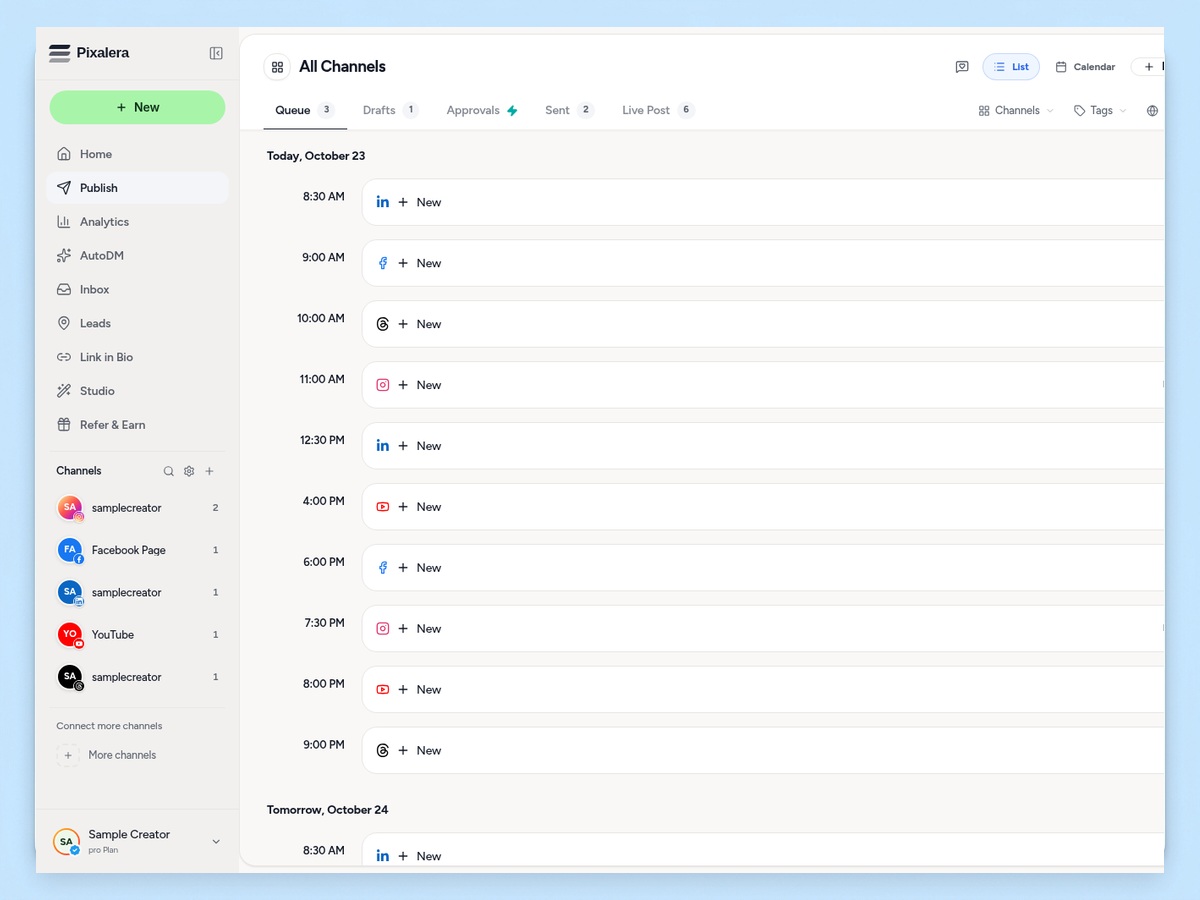Click the "Today, October 23" heading
Viewport: 1200px width, 900px height.
316,156
